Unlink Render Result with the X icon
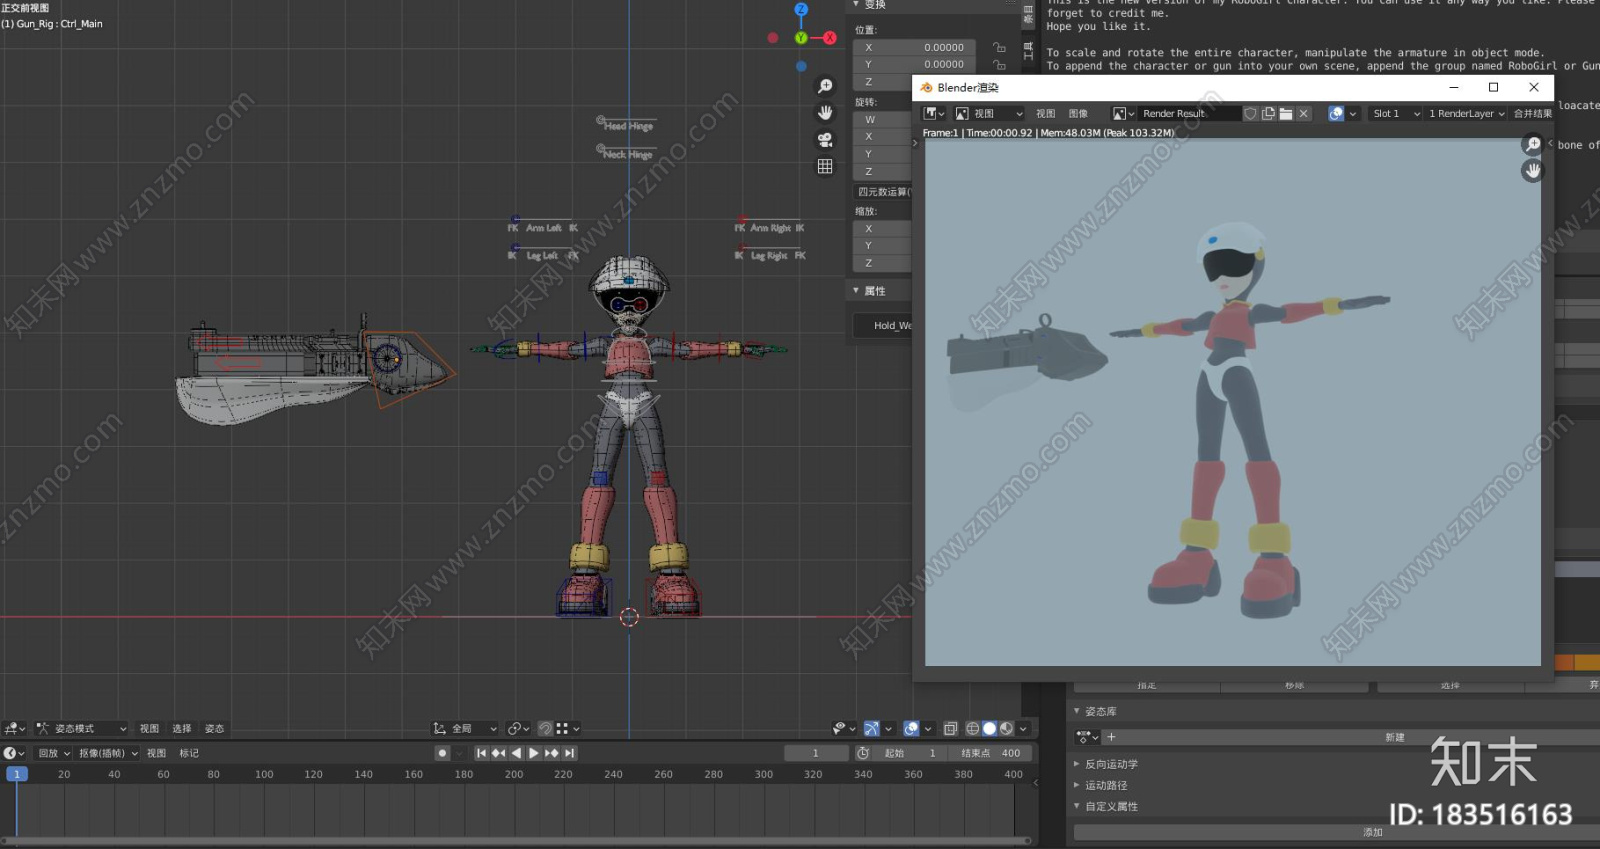This screenshot has width=1600, height=849. [1303, 114]
